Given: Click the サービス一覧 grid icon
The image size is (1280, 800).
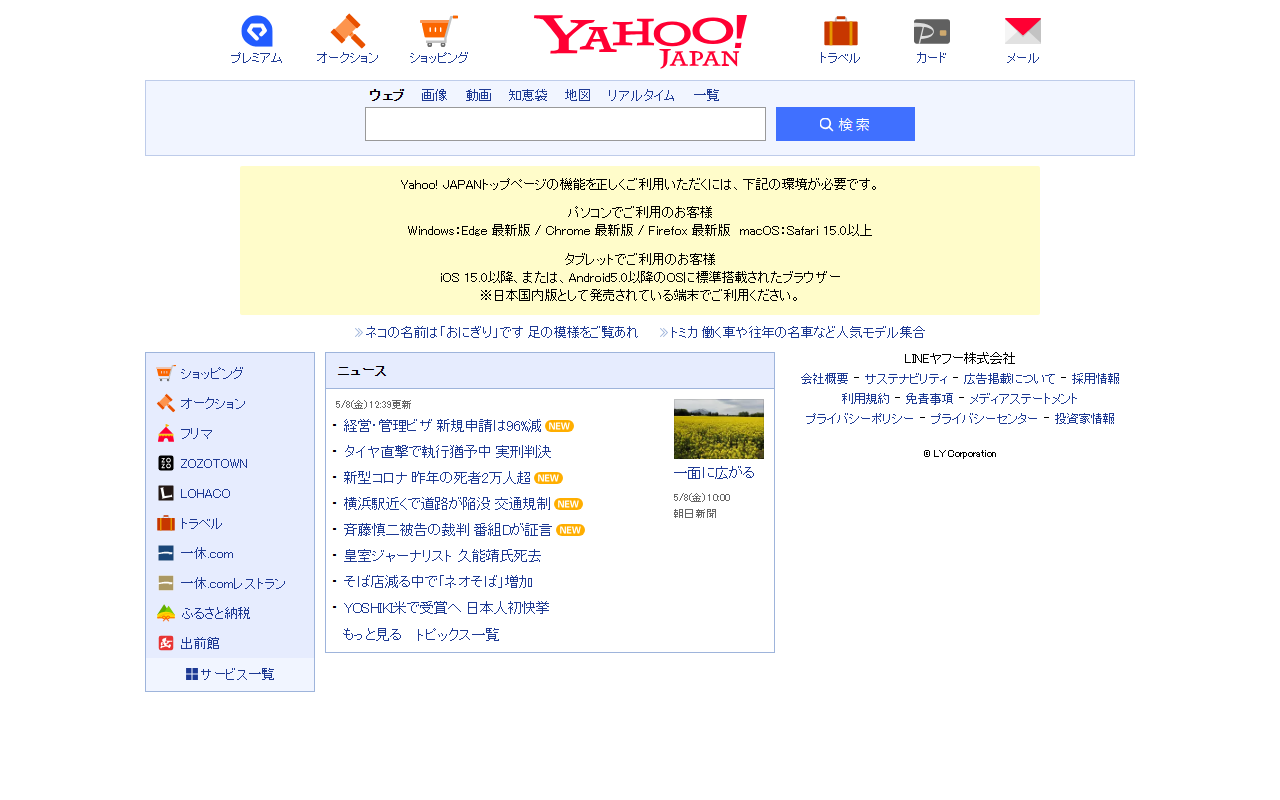Looking at the screenshot, I should pyautogui.click(x=192, y=674).
